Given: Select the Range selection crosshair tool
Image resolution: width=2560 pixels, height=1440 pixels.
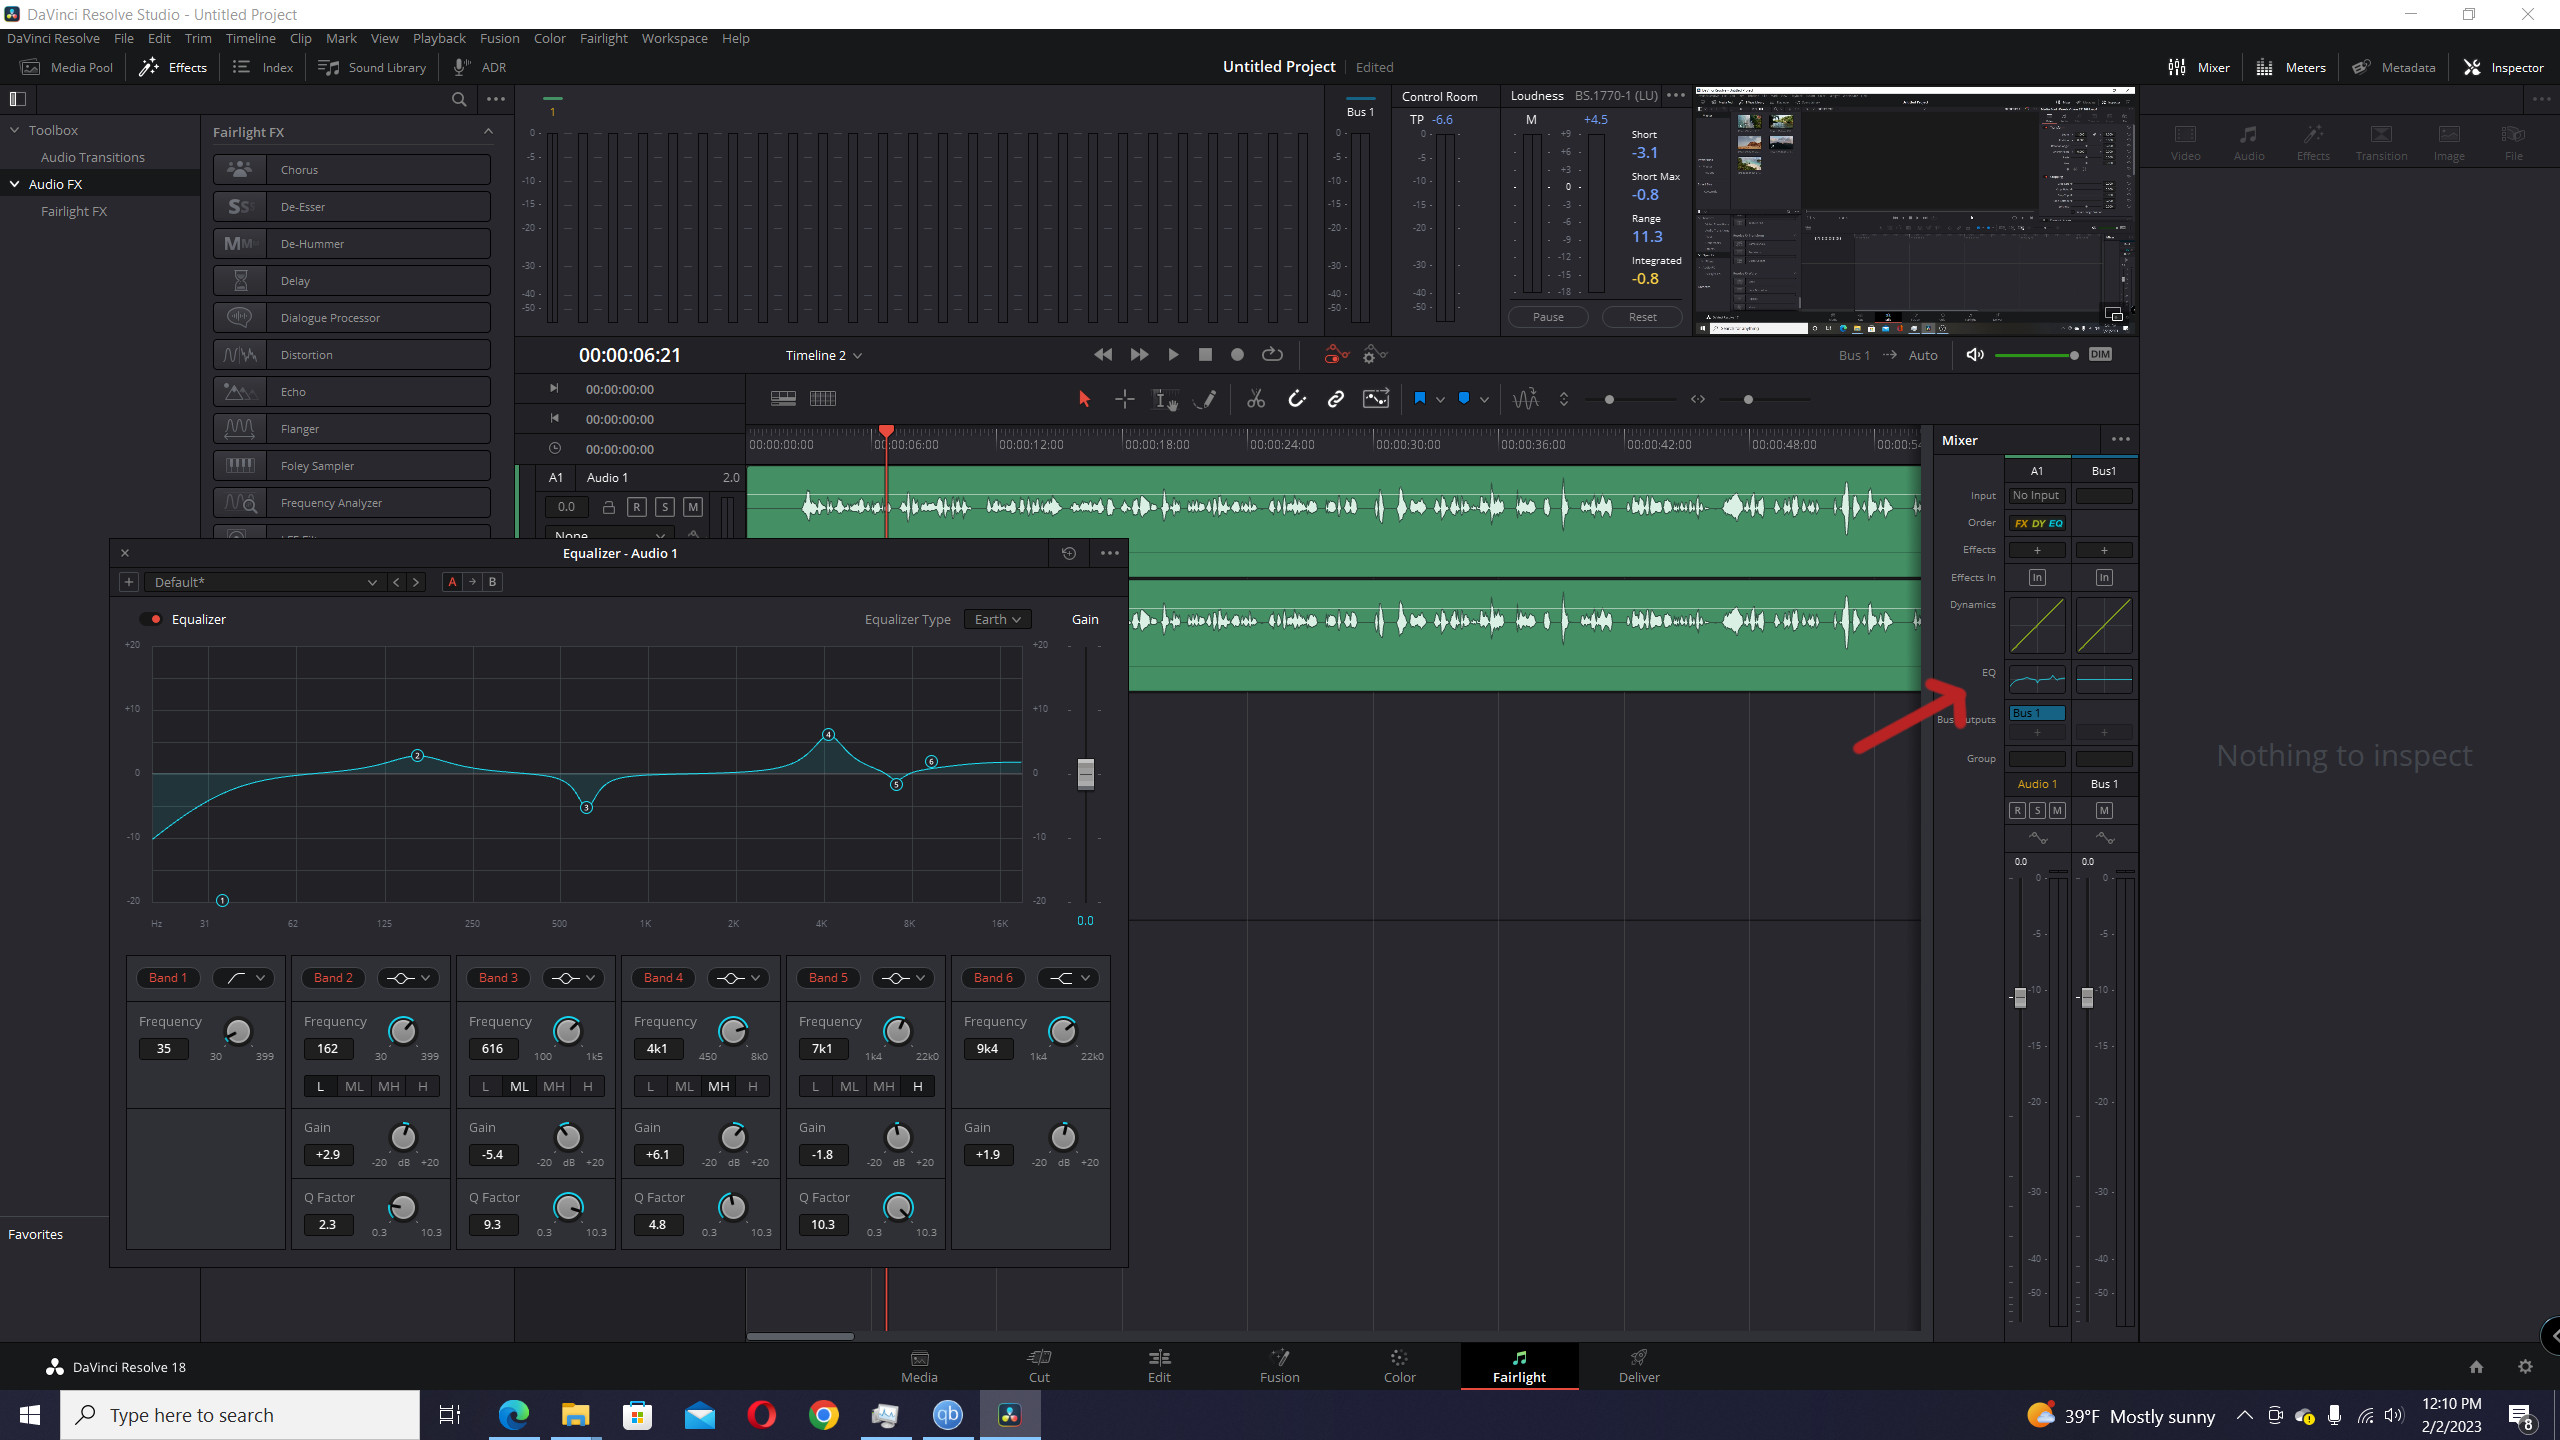Looking at the screenshot, I should (1125, 399).
